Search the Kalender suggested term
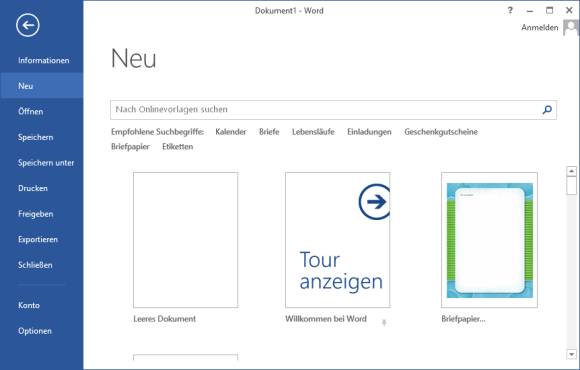 [231, 132]
